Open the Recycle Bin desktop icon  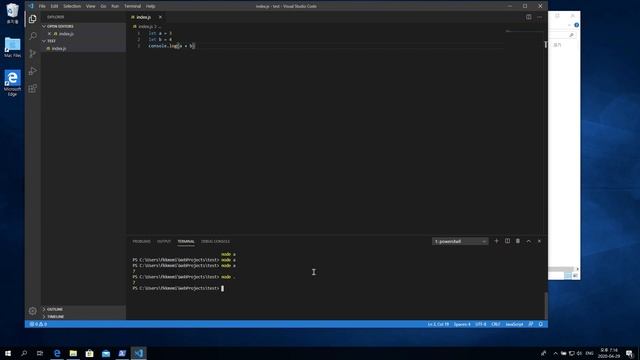click(12, 13)
